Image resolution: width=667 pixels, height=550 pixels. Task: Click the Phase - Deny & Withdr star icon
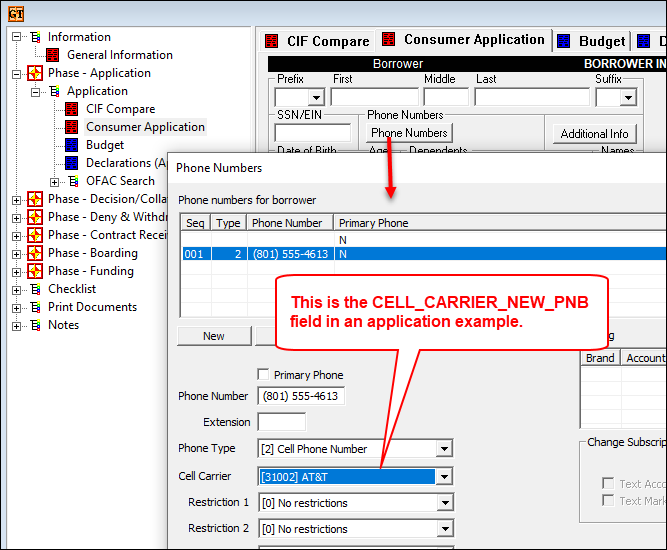point(35,217)
